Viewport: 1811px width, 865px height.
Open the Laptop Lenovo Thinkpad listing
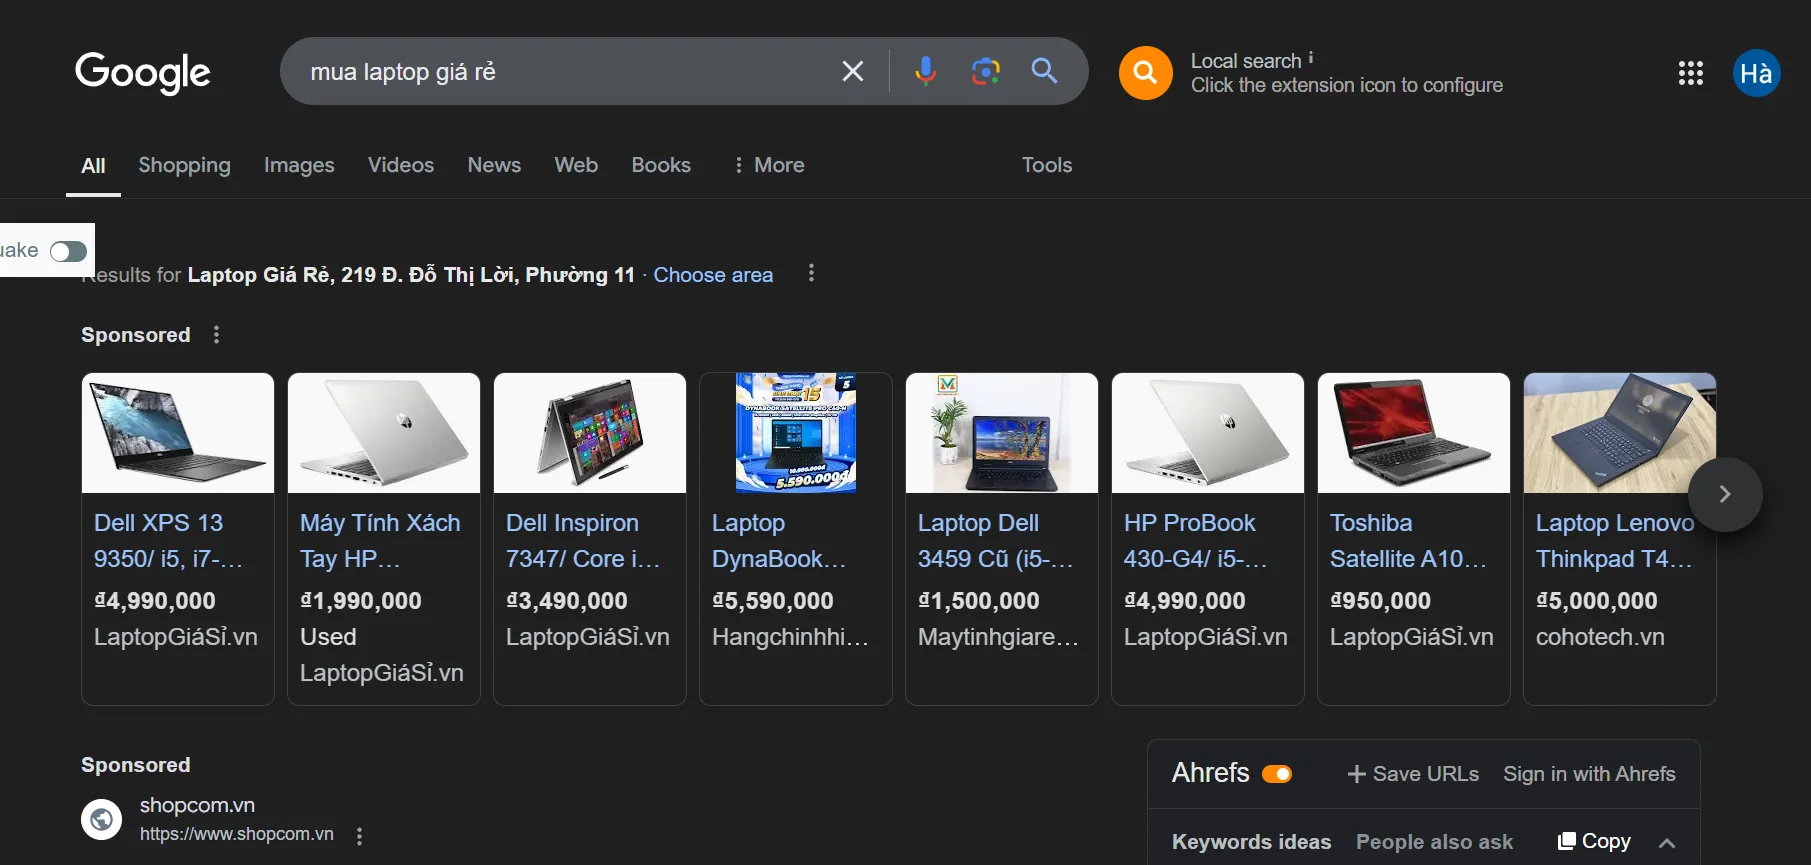pyautogui.click(x=1614, y=541)
